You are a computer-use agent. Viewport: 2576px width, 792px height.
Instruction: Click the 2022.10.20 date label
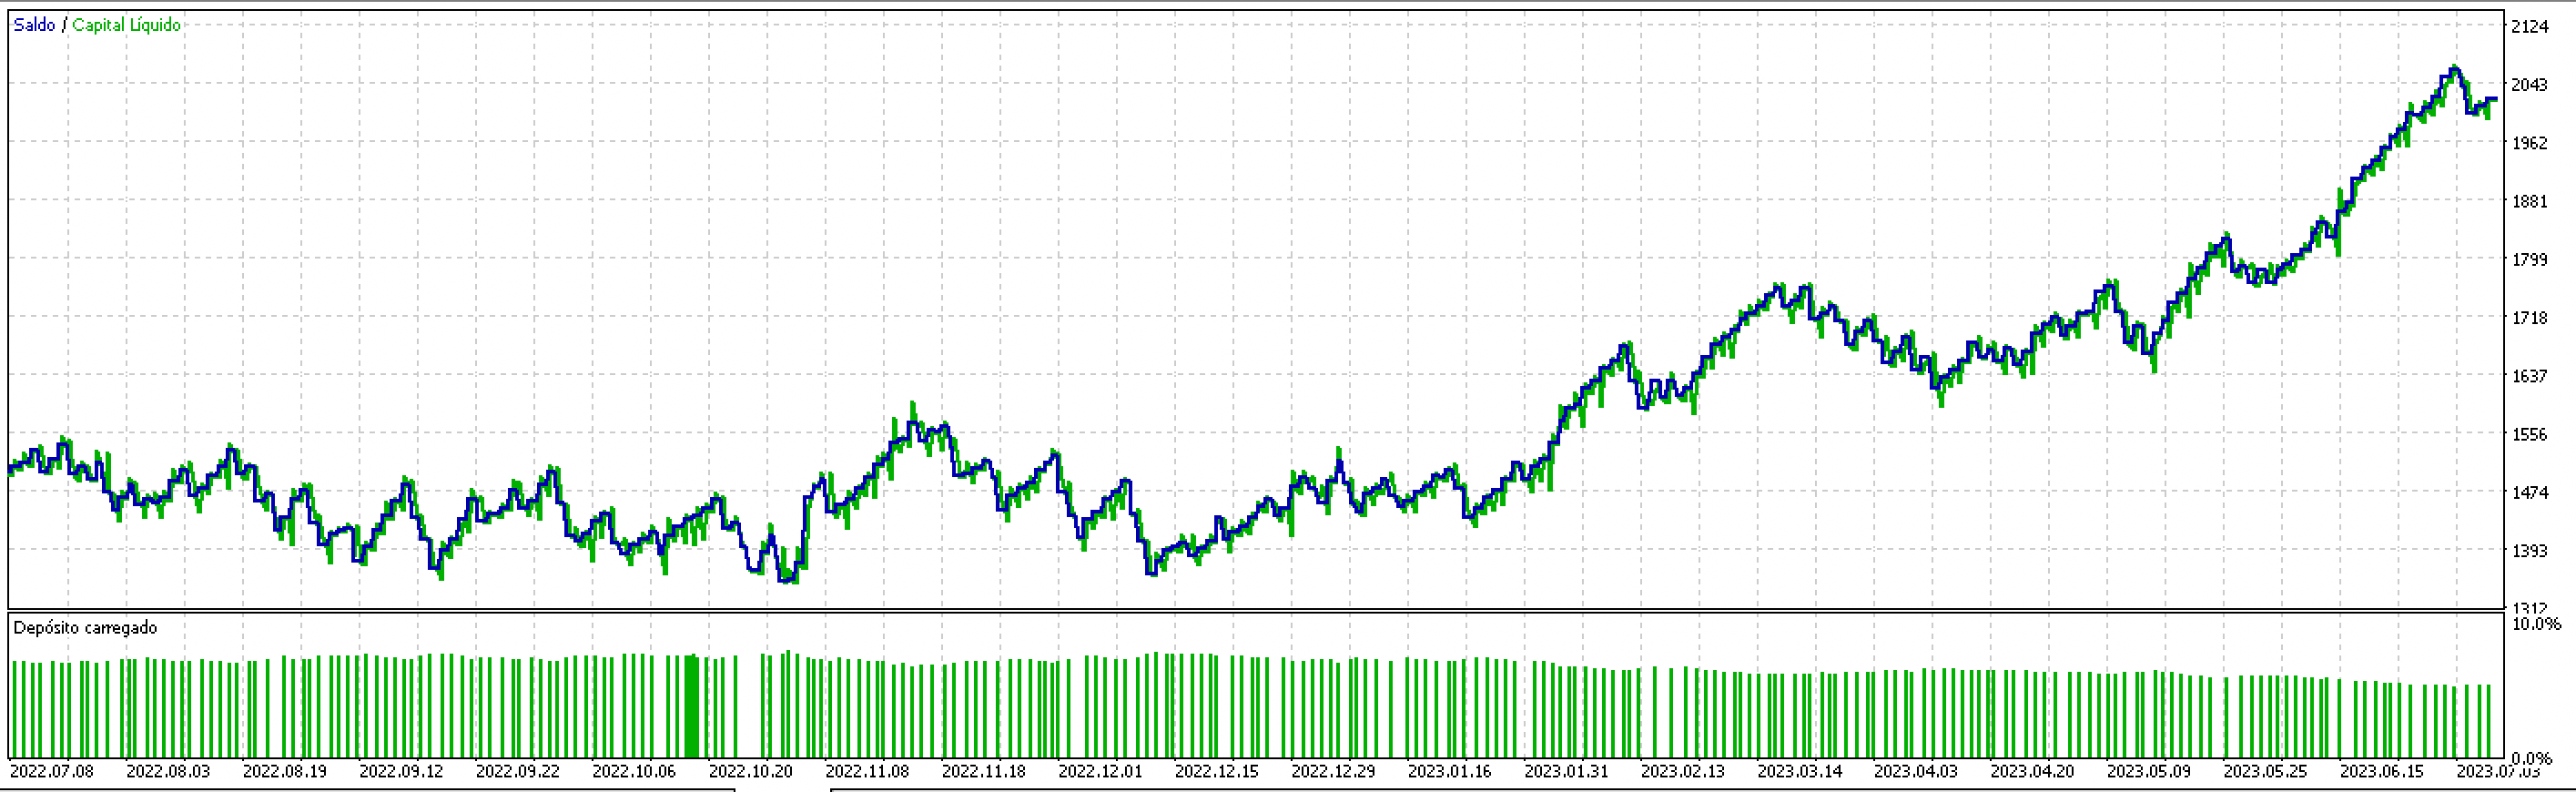[750, 772]
